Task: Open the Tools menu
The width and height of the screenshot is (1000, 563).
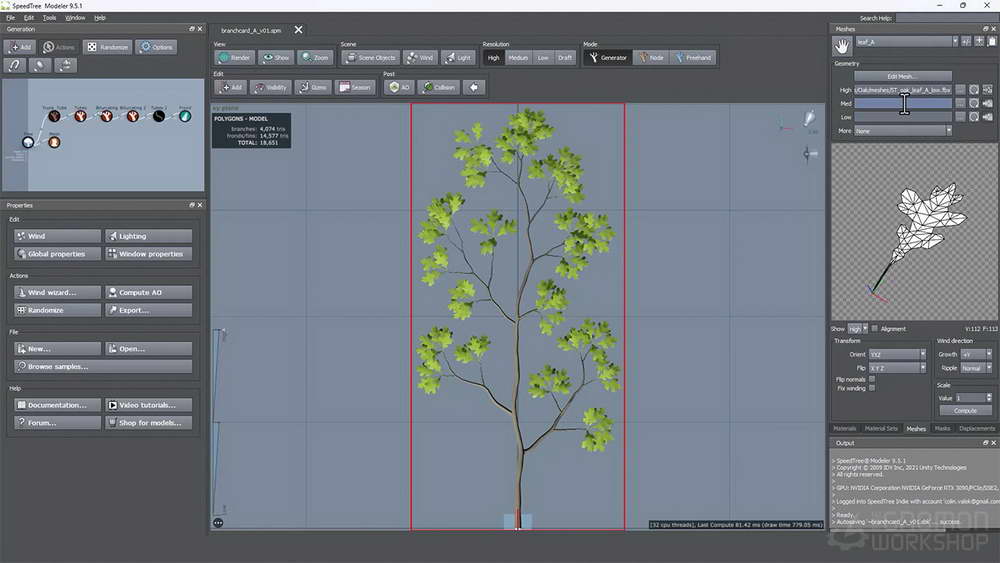Action: [49, 18]
